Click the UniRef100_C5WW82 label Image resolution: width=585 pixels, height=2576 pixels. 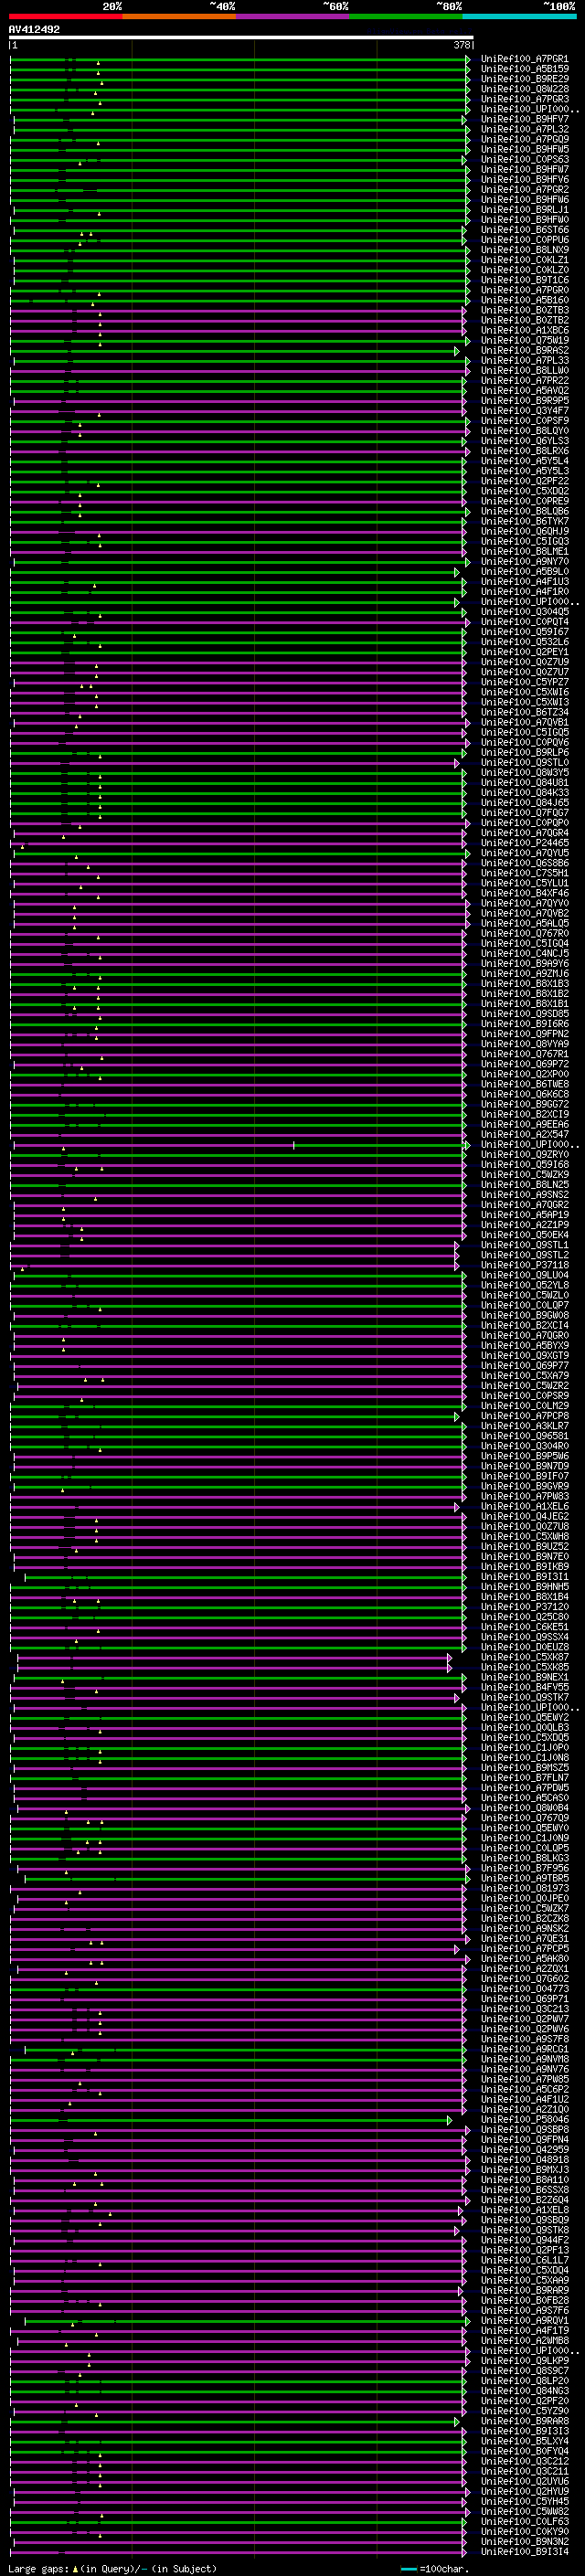click(x=524, y=2512)
